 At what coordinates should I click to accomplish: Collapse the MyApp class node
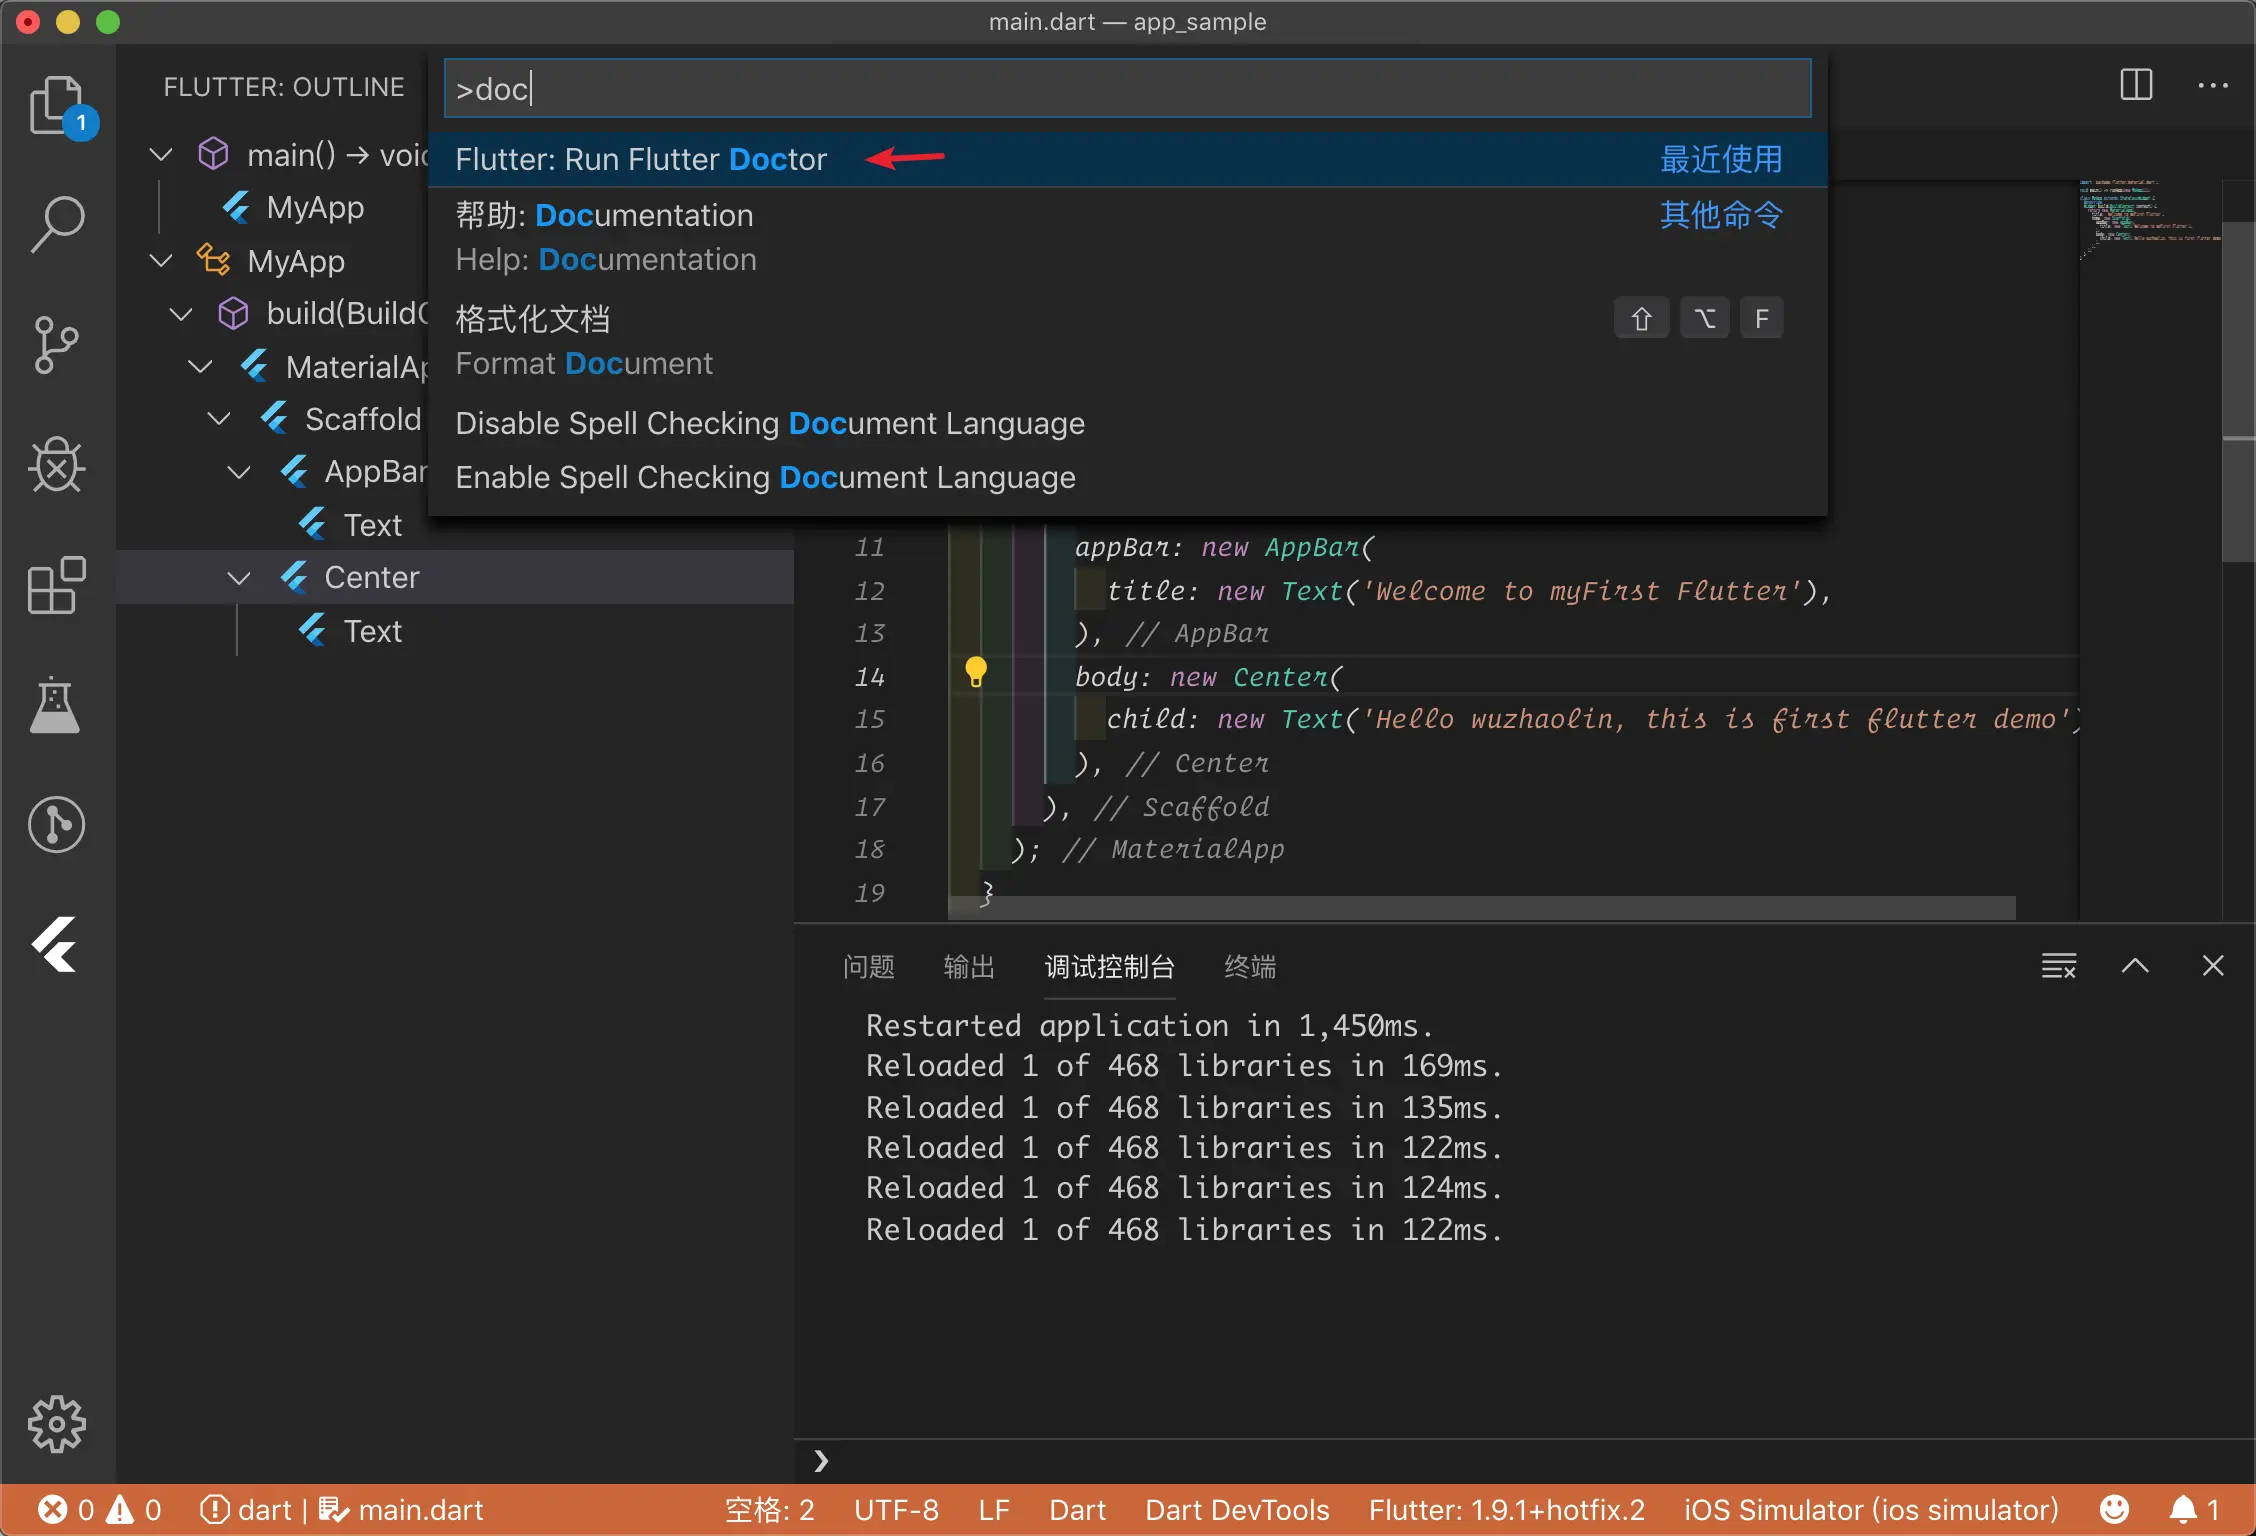[x=161, y=261]
